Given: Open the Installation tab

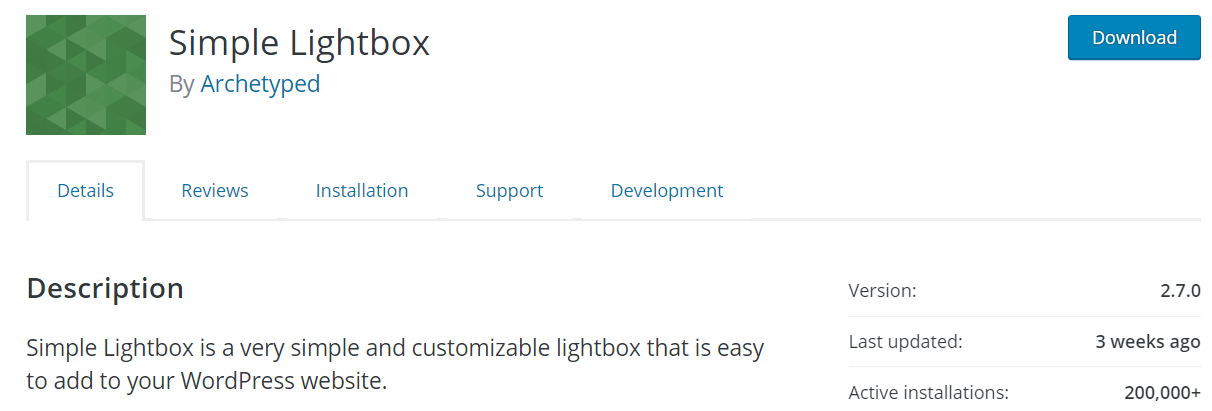Looking at the screenshot, I should click(x=362, y=190).
